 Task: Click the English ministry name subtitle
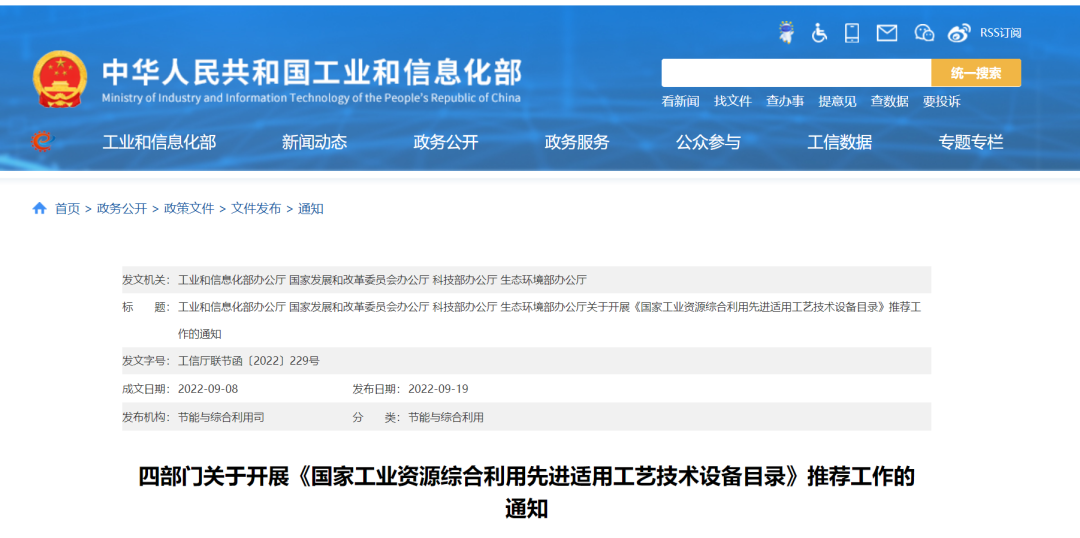click(x=311, y=98)
